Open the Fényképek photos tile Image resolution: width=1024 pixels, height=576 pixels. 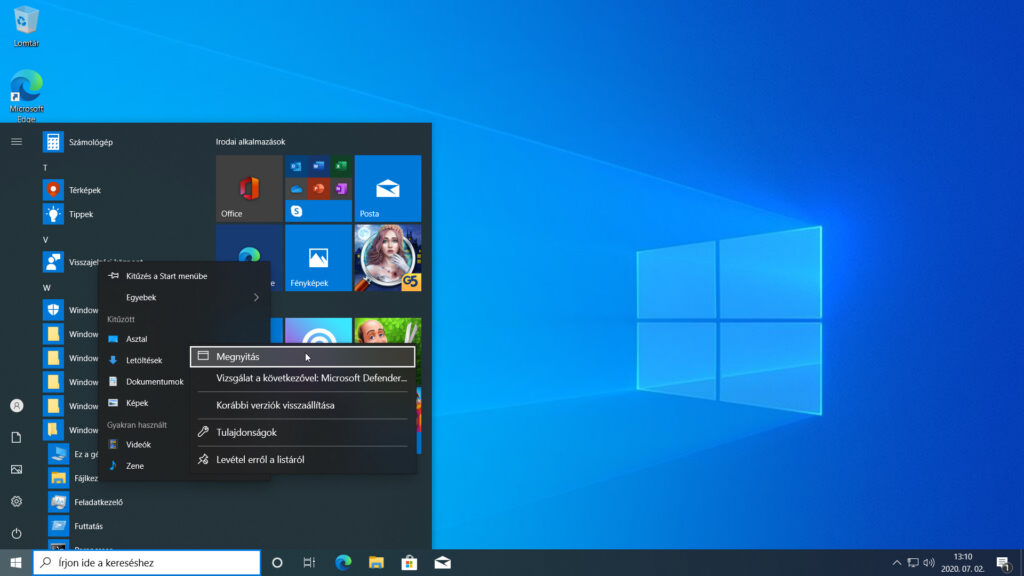[318, 258]
